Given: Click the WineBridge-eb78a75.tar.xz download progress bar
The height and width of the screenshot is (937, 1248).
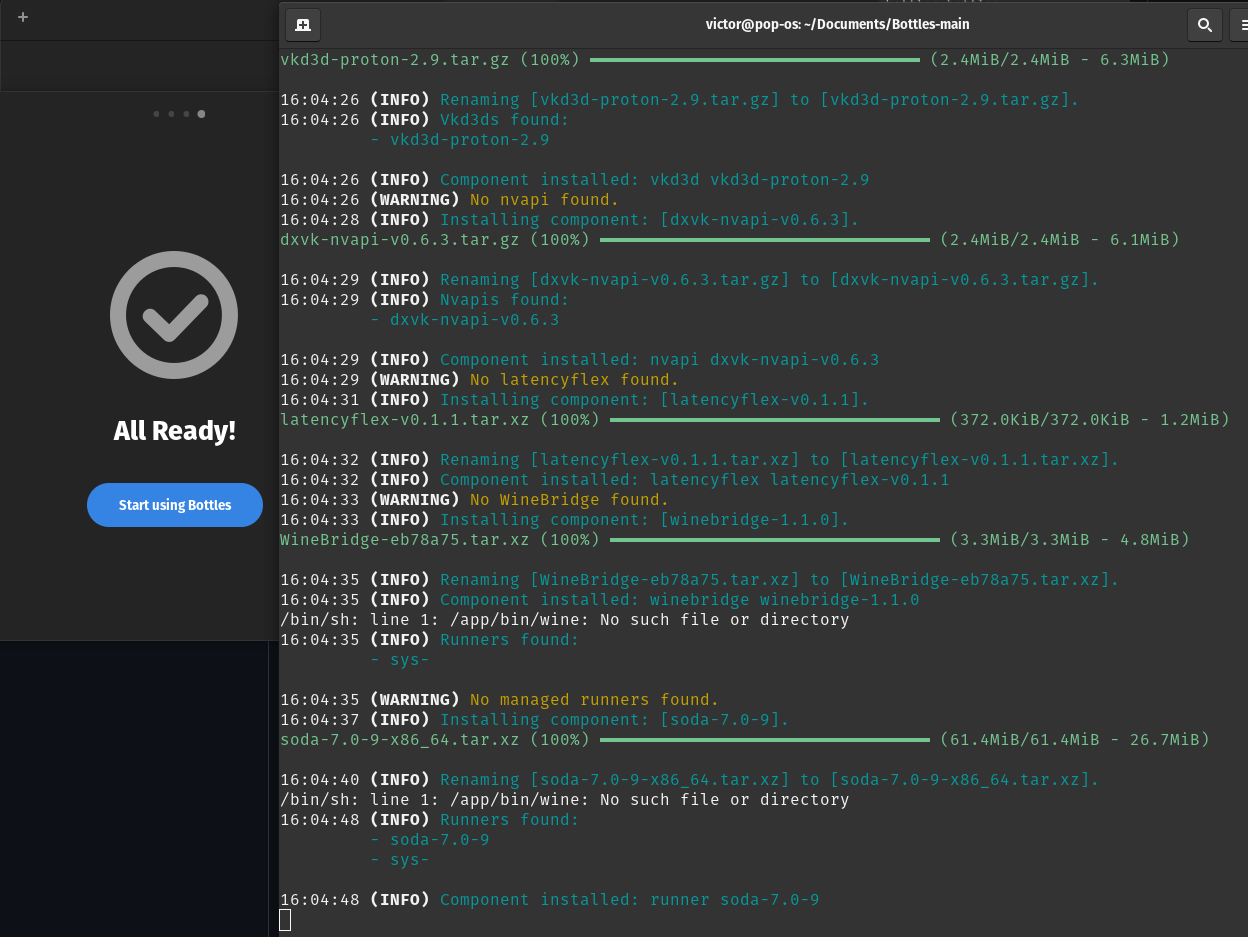Looking at the screenshot, I should (775, 540).
